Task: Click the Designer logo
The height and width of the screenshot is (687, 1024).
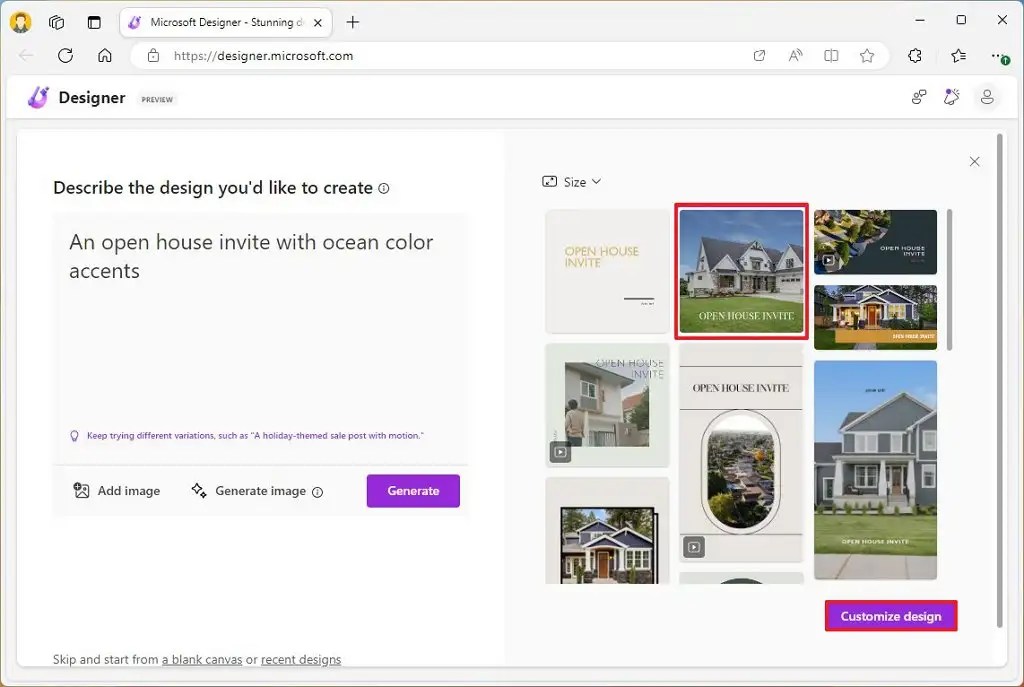Action: click(38, 97)
